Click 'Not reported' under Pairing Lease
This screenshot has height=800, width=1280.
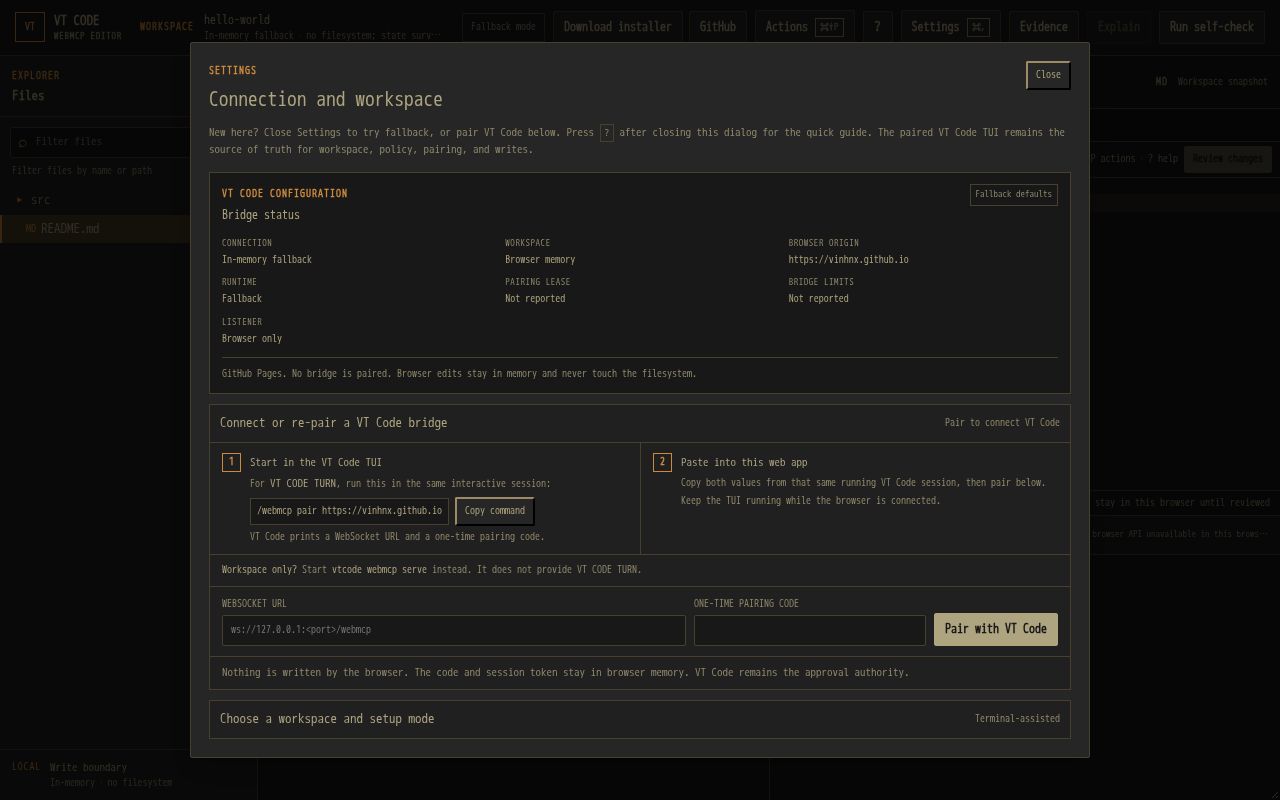click(x=535, y=299)
